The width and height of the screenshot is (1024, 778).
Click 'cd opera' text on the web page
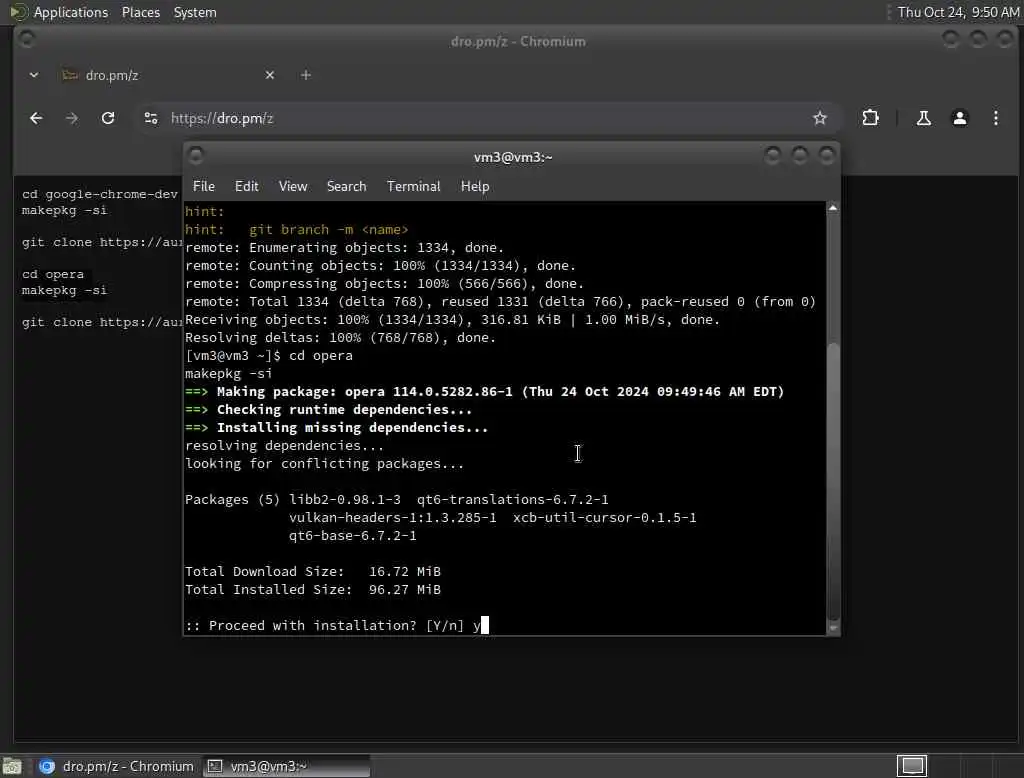tap(53, 274)
